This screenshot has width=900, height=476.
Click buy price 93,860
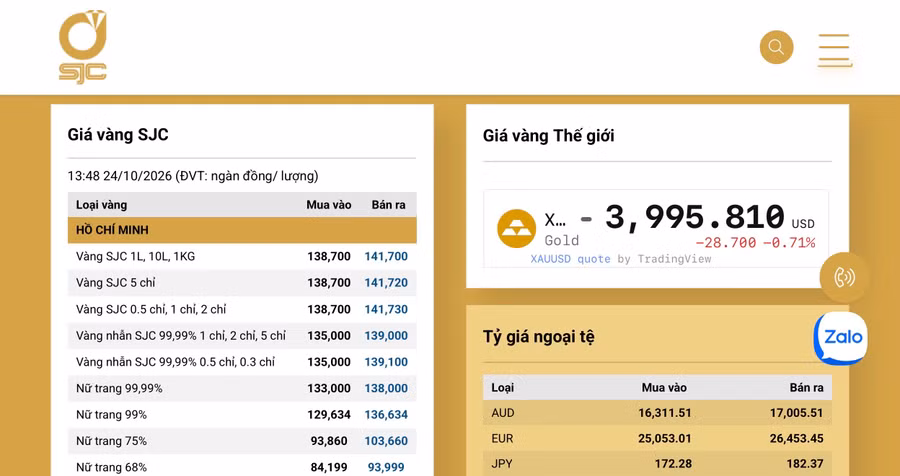click(x=329, y=442)
